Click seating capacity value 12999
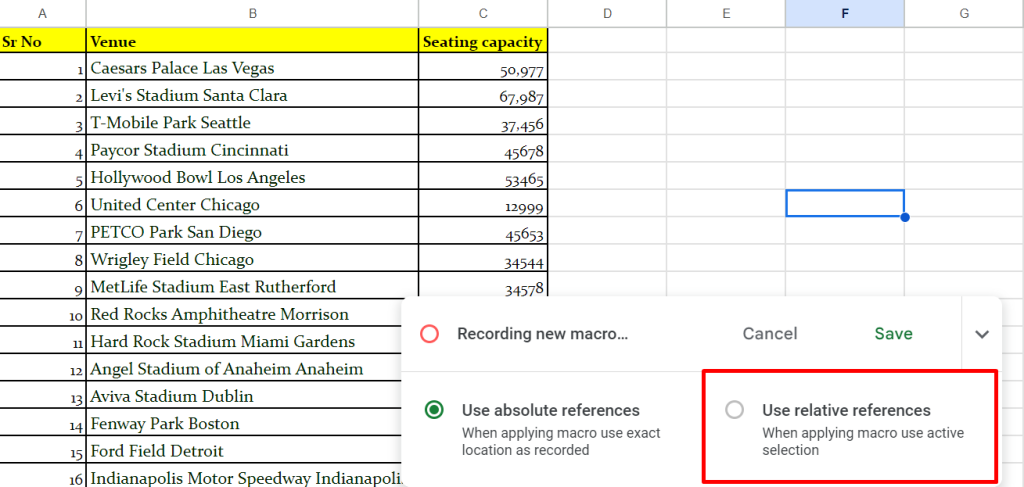This screenshot has width=1024, height=487. point(483,204)
